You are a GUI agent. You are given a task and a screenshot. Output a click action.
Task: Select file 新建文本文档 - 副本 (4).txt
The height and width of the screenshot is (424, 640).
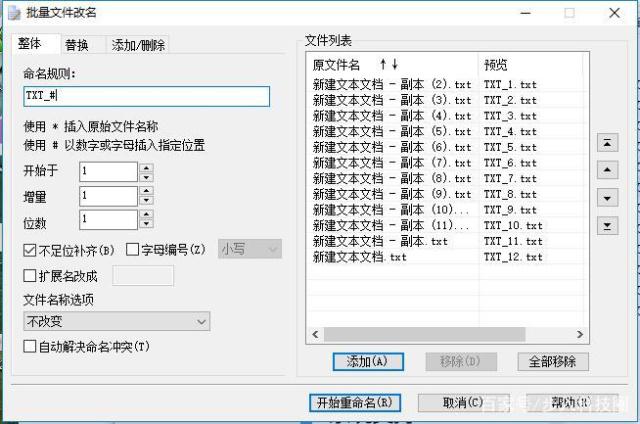392,116
